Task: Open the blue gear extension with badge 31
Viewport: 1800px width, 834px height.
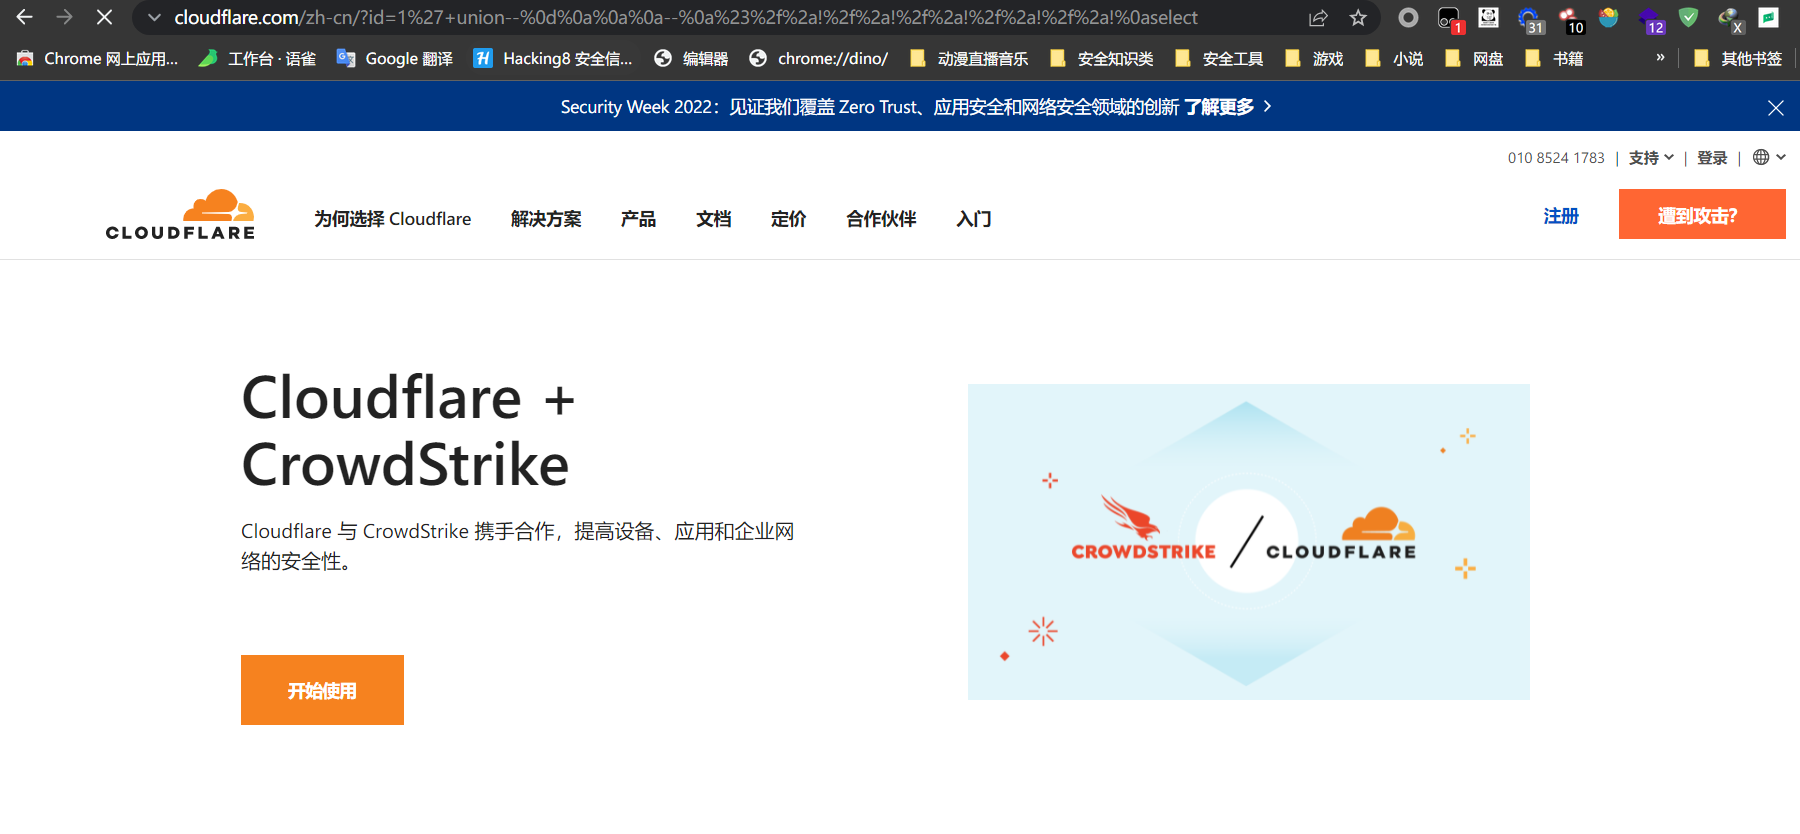Action: click(x=1530, y=19)
